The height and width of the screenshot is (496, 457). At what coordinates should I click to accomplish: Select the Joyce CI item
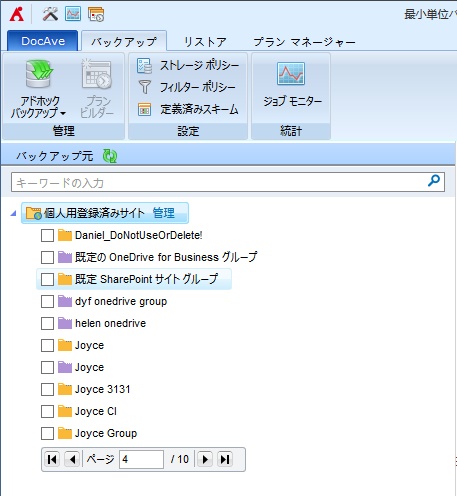[96, 411]
